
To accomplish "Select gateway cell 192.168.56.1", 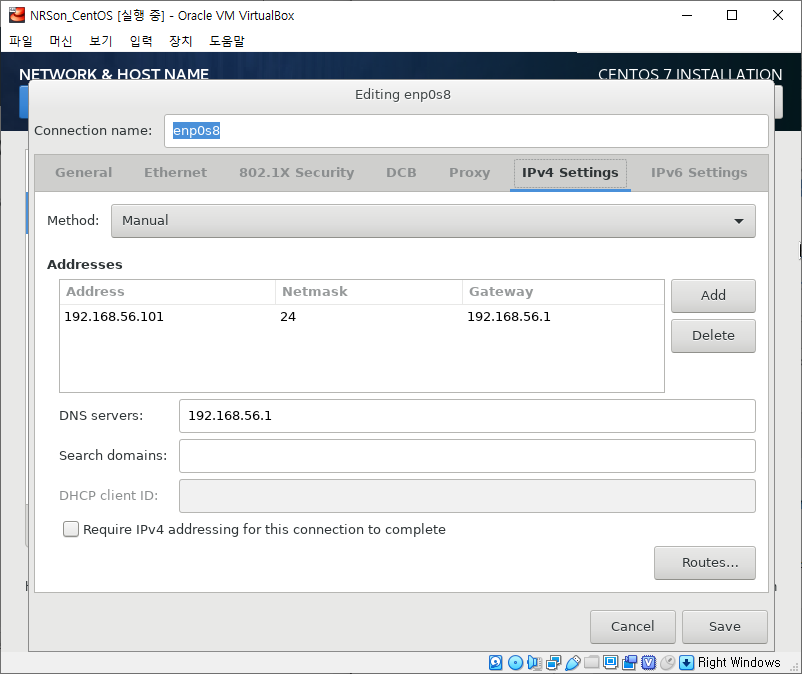I will (x=509, y=317).
